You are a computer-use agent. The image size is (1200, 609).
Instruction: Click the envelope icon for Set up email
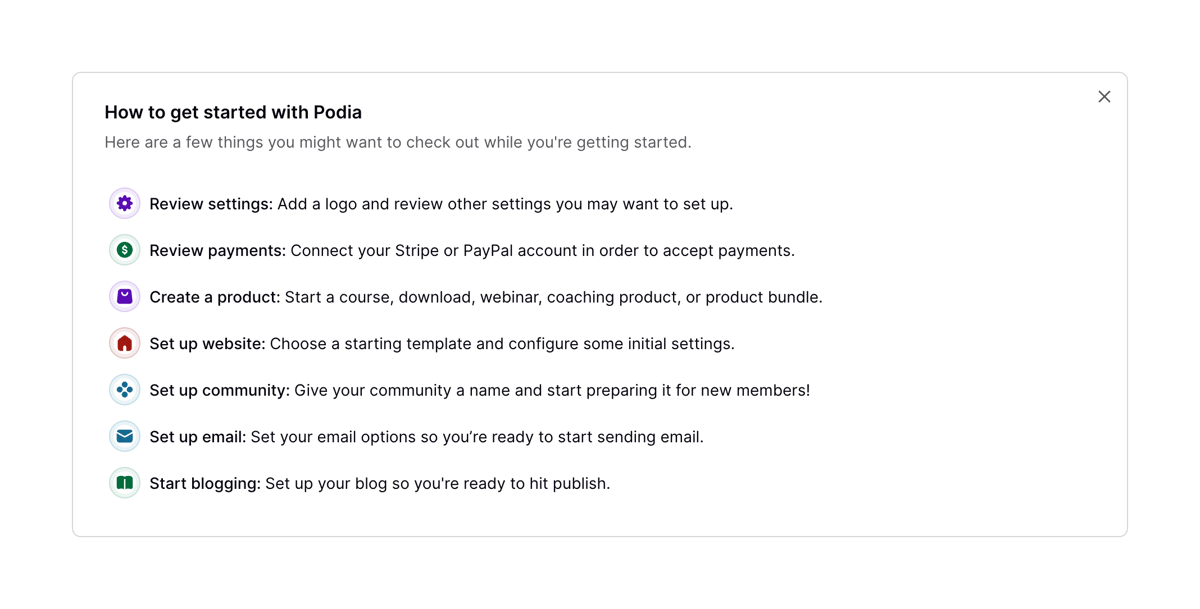pyautogui.click(x=123, y=436)
